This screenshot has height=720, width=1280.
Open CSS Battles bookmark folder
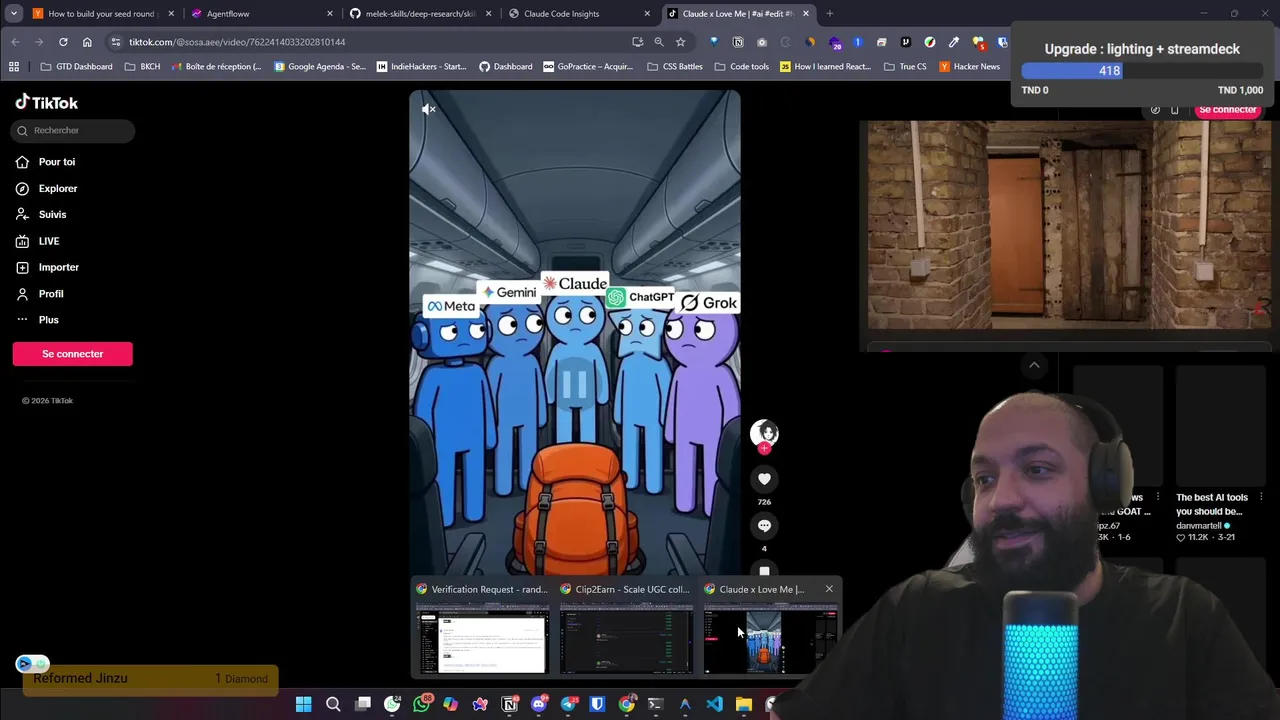point(673,67)
